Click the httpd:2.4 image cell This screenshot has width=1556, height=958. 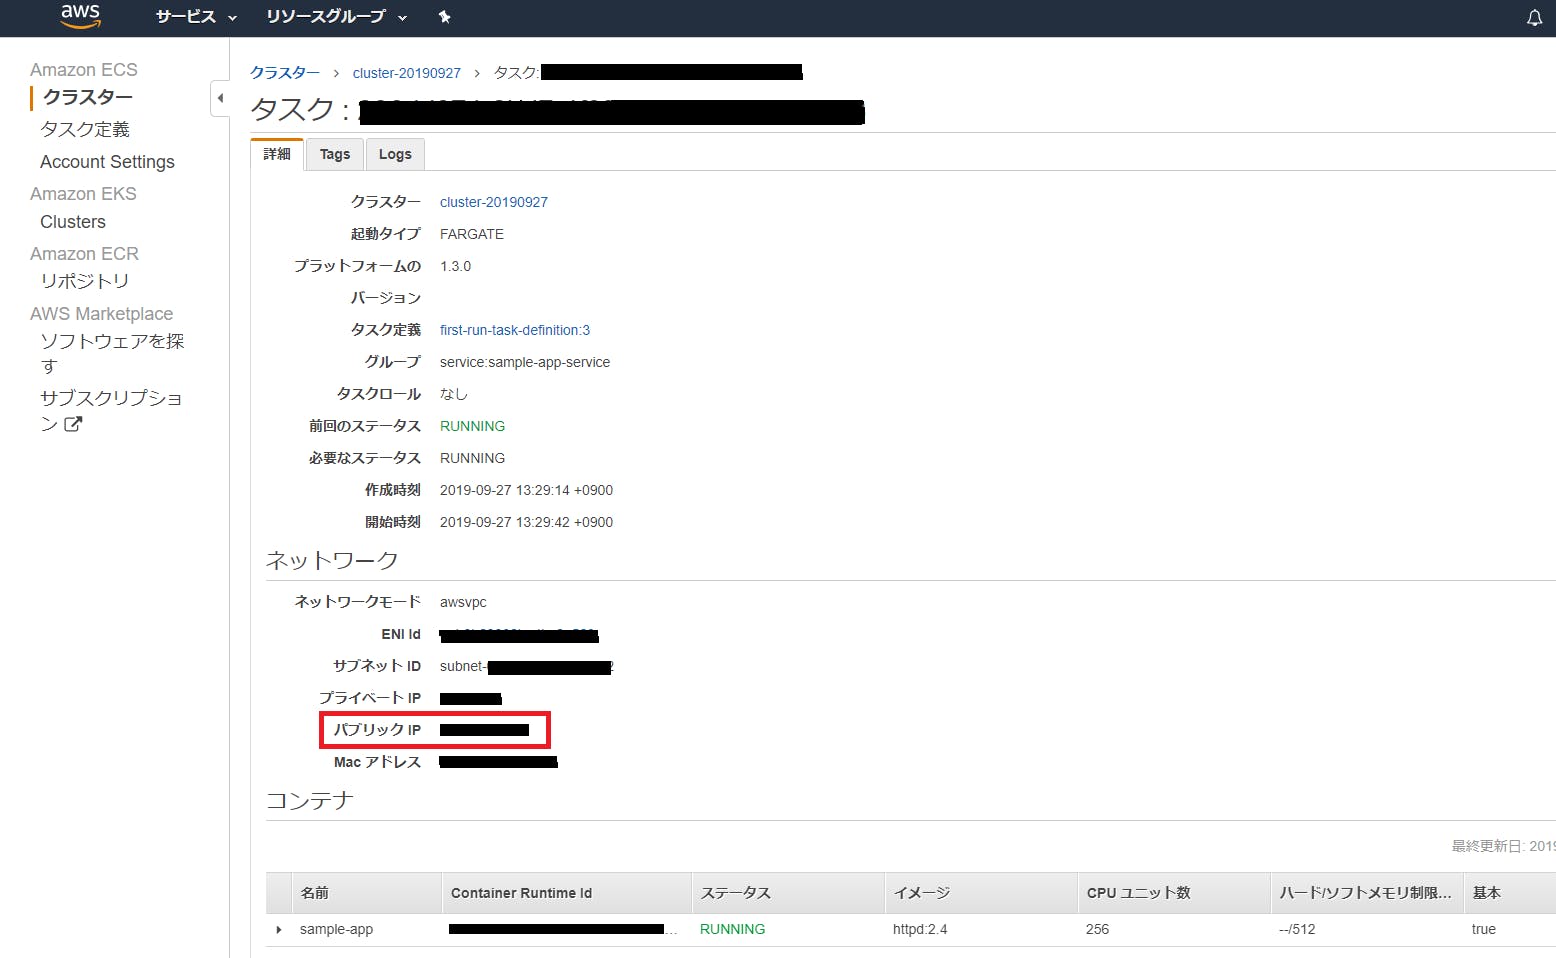(920, 930)
